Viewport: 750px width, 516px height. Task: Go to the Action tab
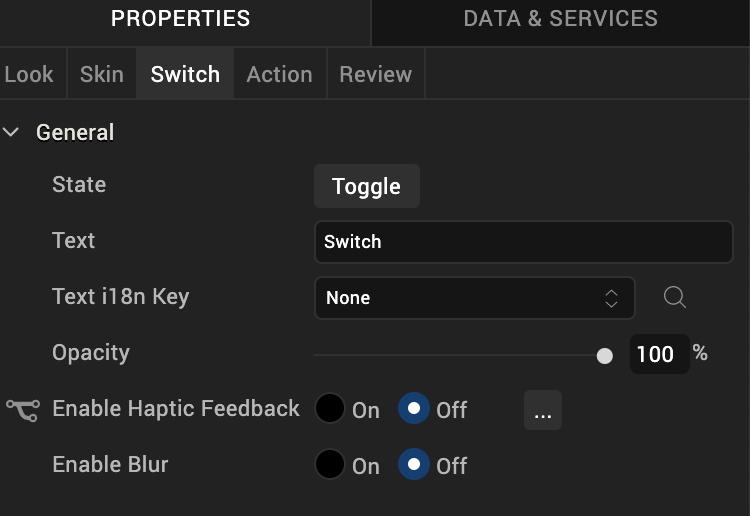click(279, 74)
